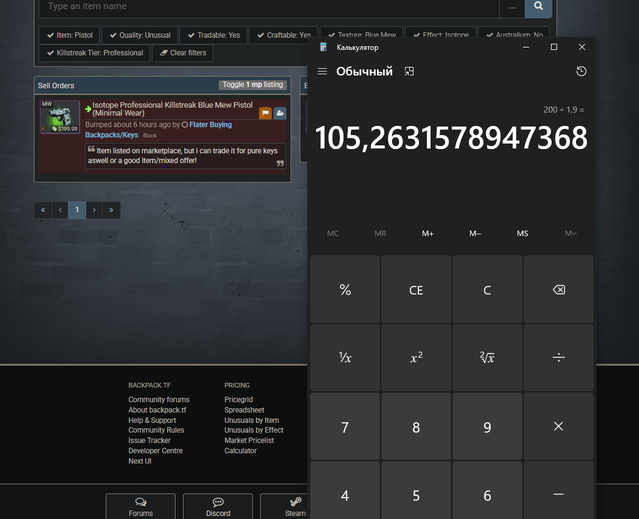Open Pricegrid footer link
Image resolution: width=639 pixels, height=519 pixels.
coord(238,400)
